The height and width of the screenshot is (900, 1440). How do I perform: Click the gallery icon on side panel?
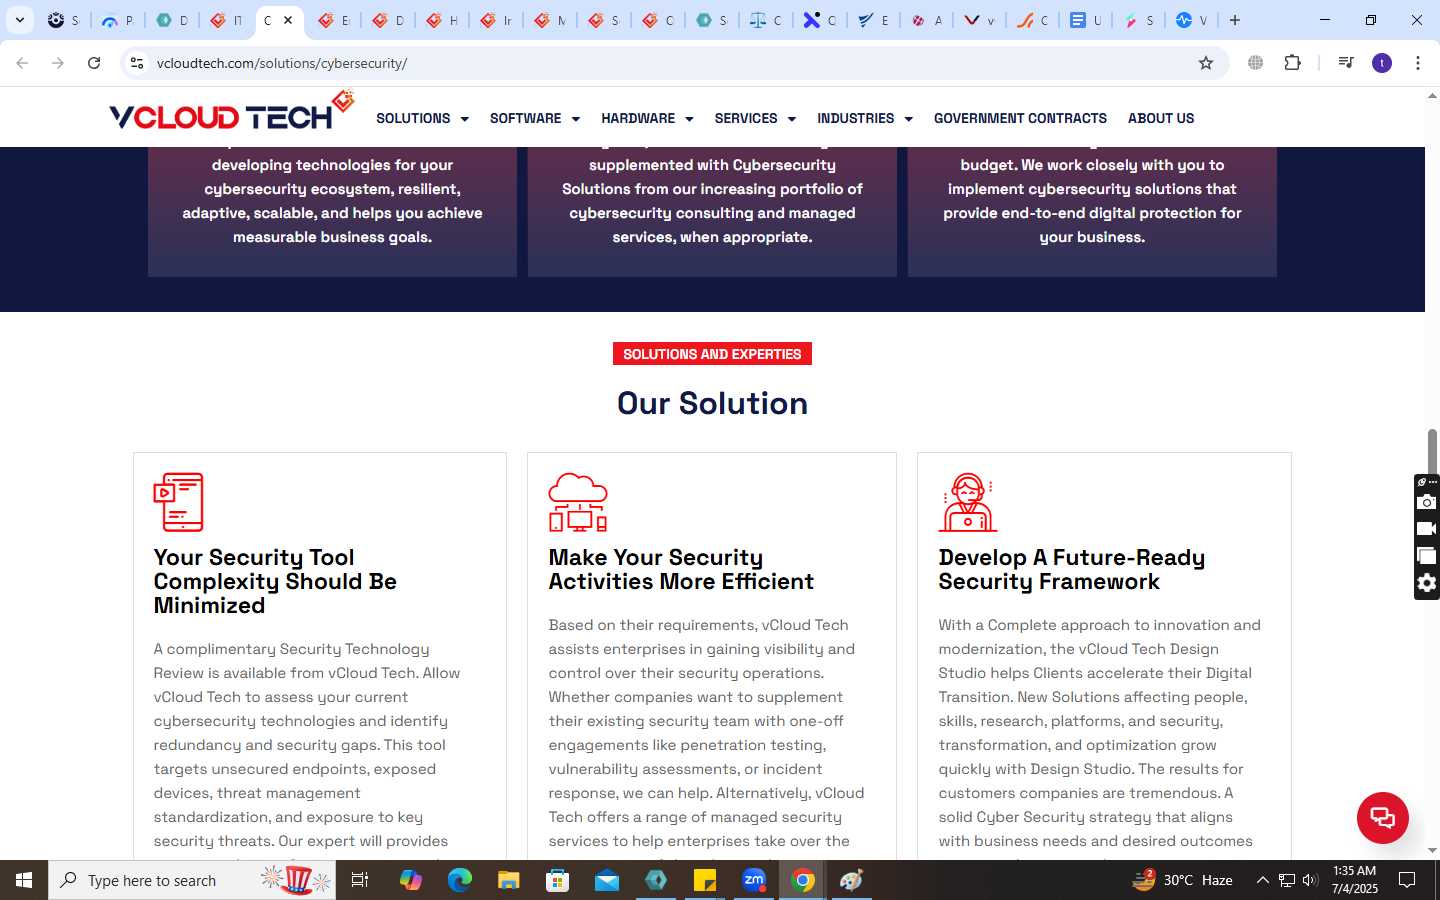(1427, 556)
